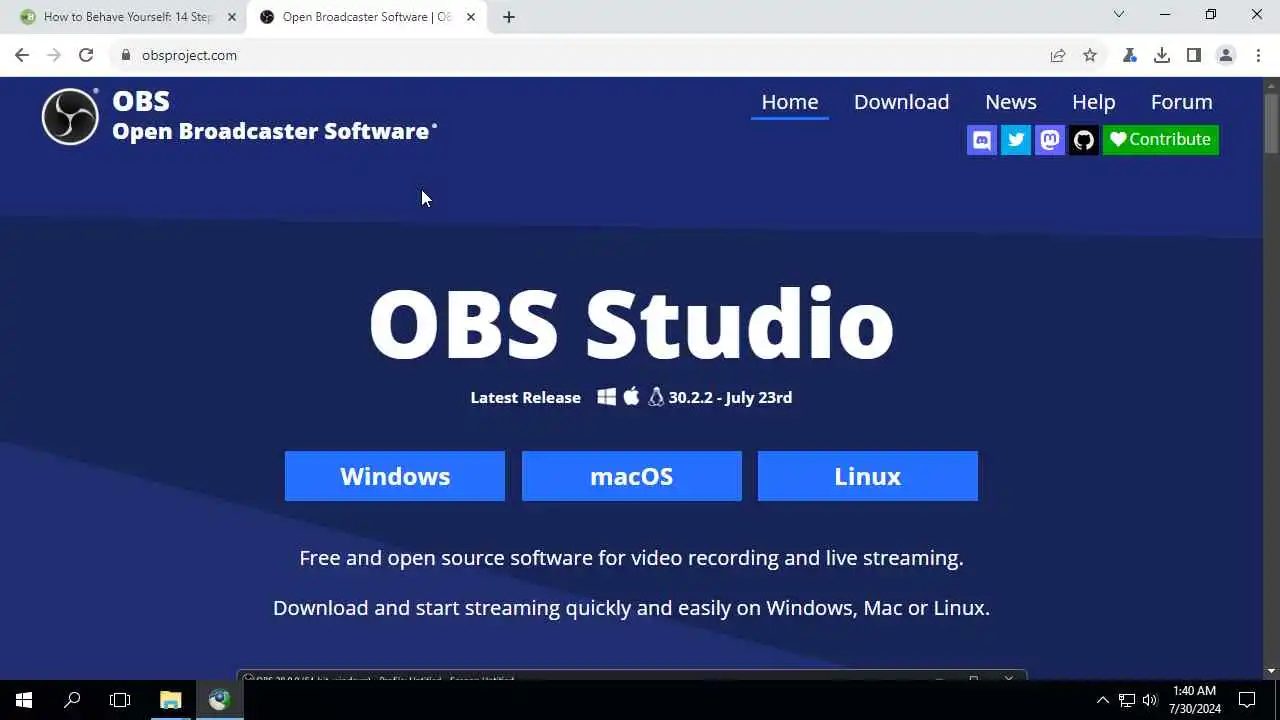Click the Open Broadcaster Software title
The height and width of the screenshot is (720, 1280).
(x=271, y=131)
